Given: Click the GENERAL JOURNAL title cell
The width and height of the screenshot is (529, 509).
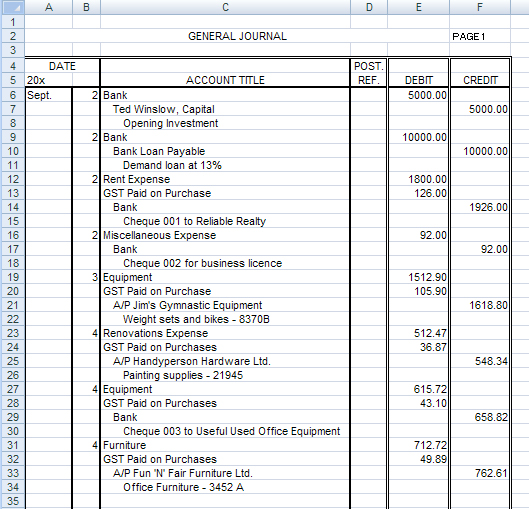Looking at the screenshot, I should tap(237, 36).
